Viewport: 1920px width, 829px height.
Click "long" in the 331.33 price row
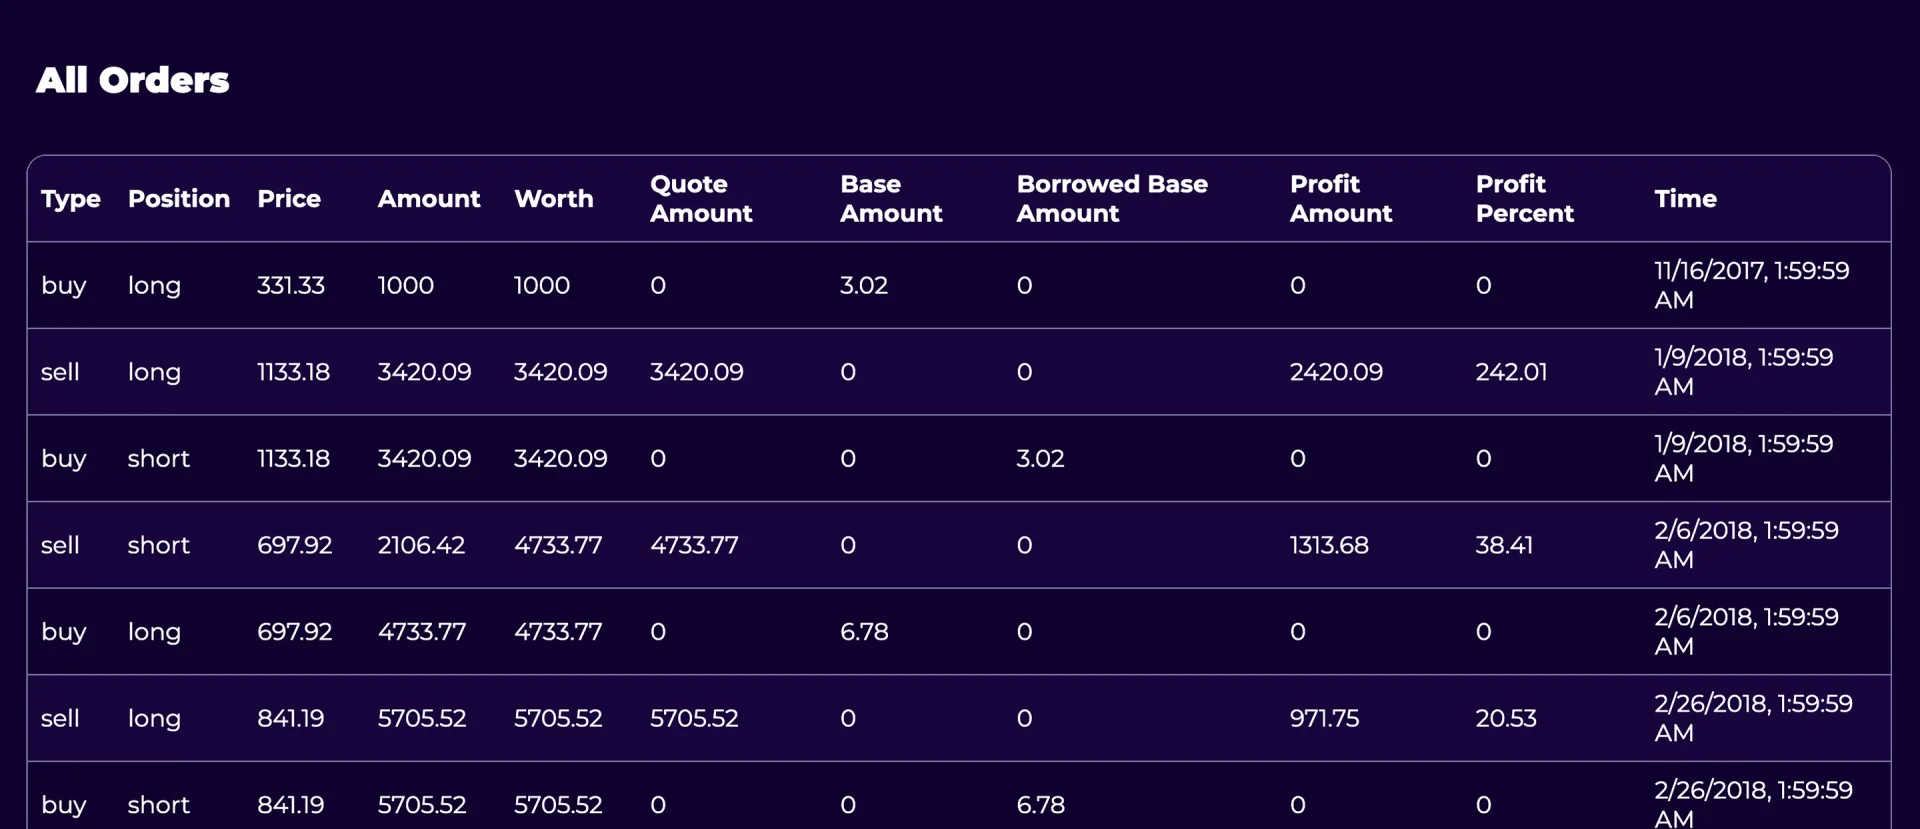coord(154,286)
